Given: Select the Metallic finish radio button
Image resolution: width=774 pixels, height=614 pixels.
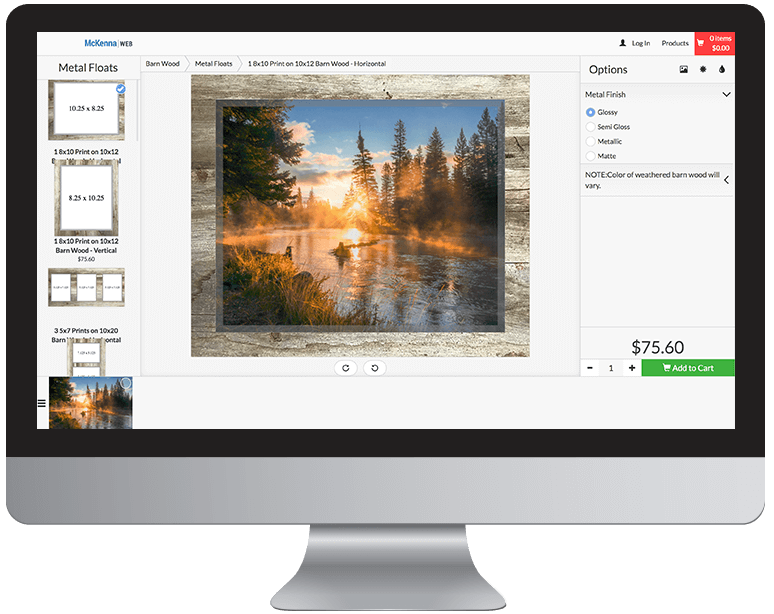Looking at the screenshot, I should point(590,142).
